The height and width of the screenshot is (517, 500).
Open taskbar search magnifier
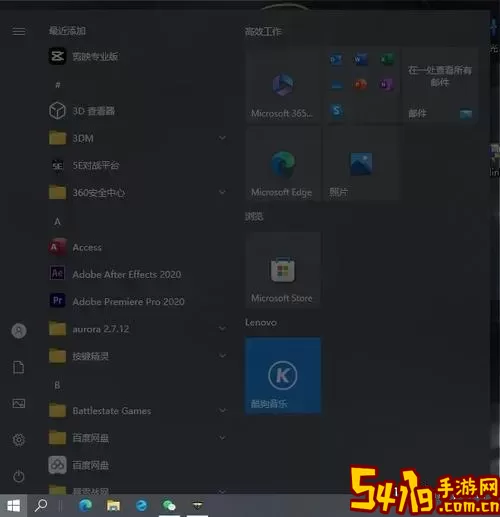point(41,506)
